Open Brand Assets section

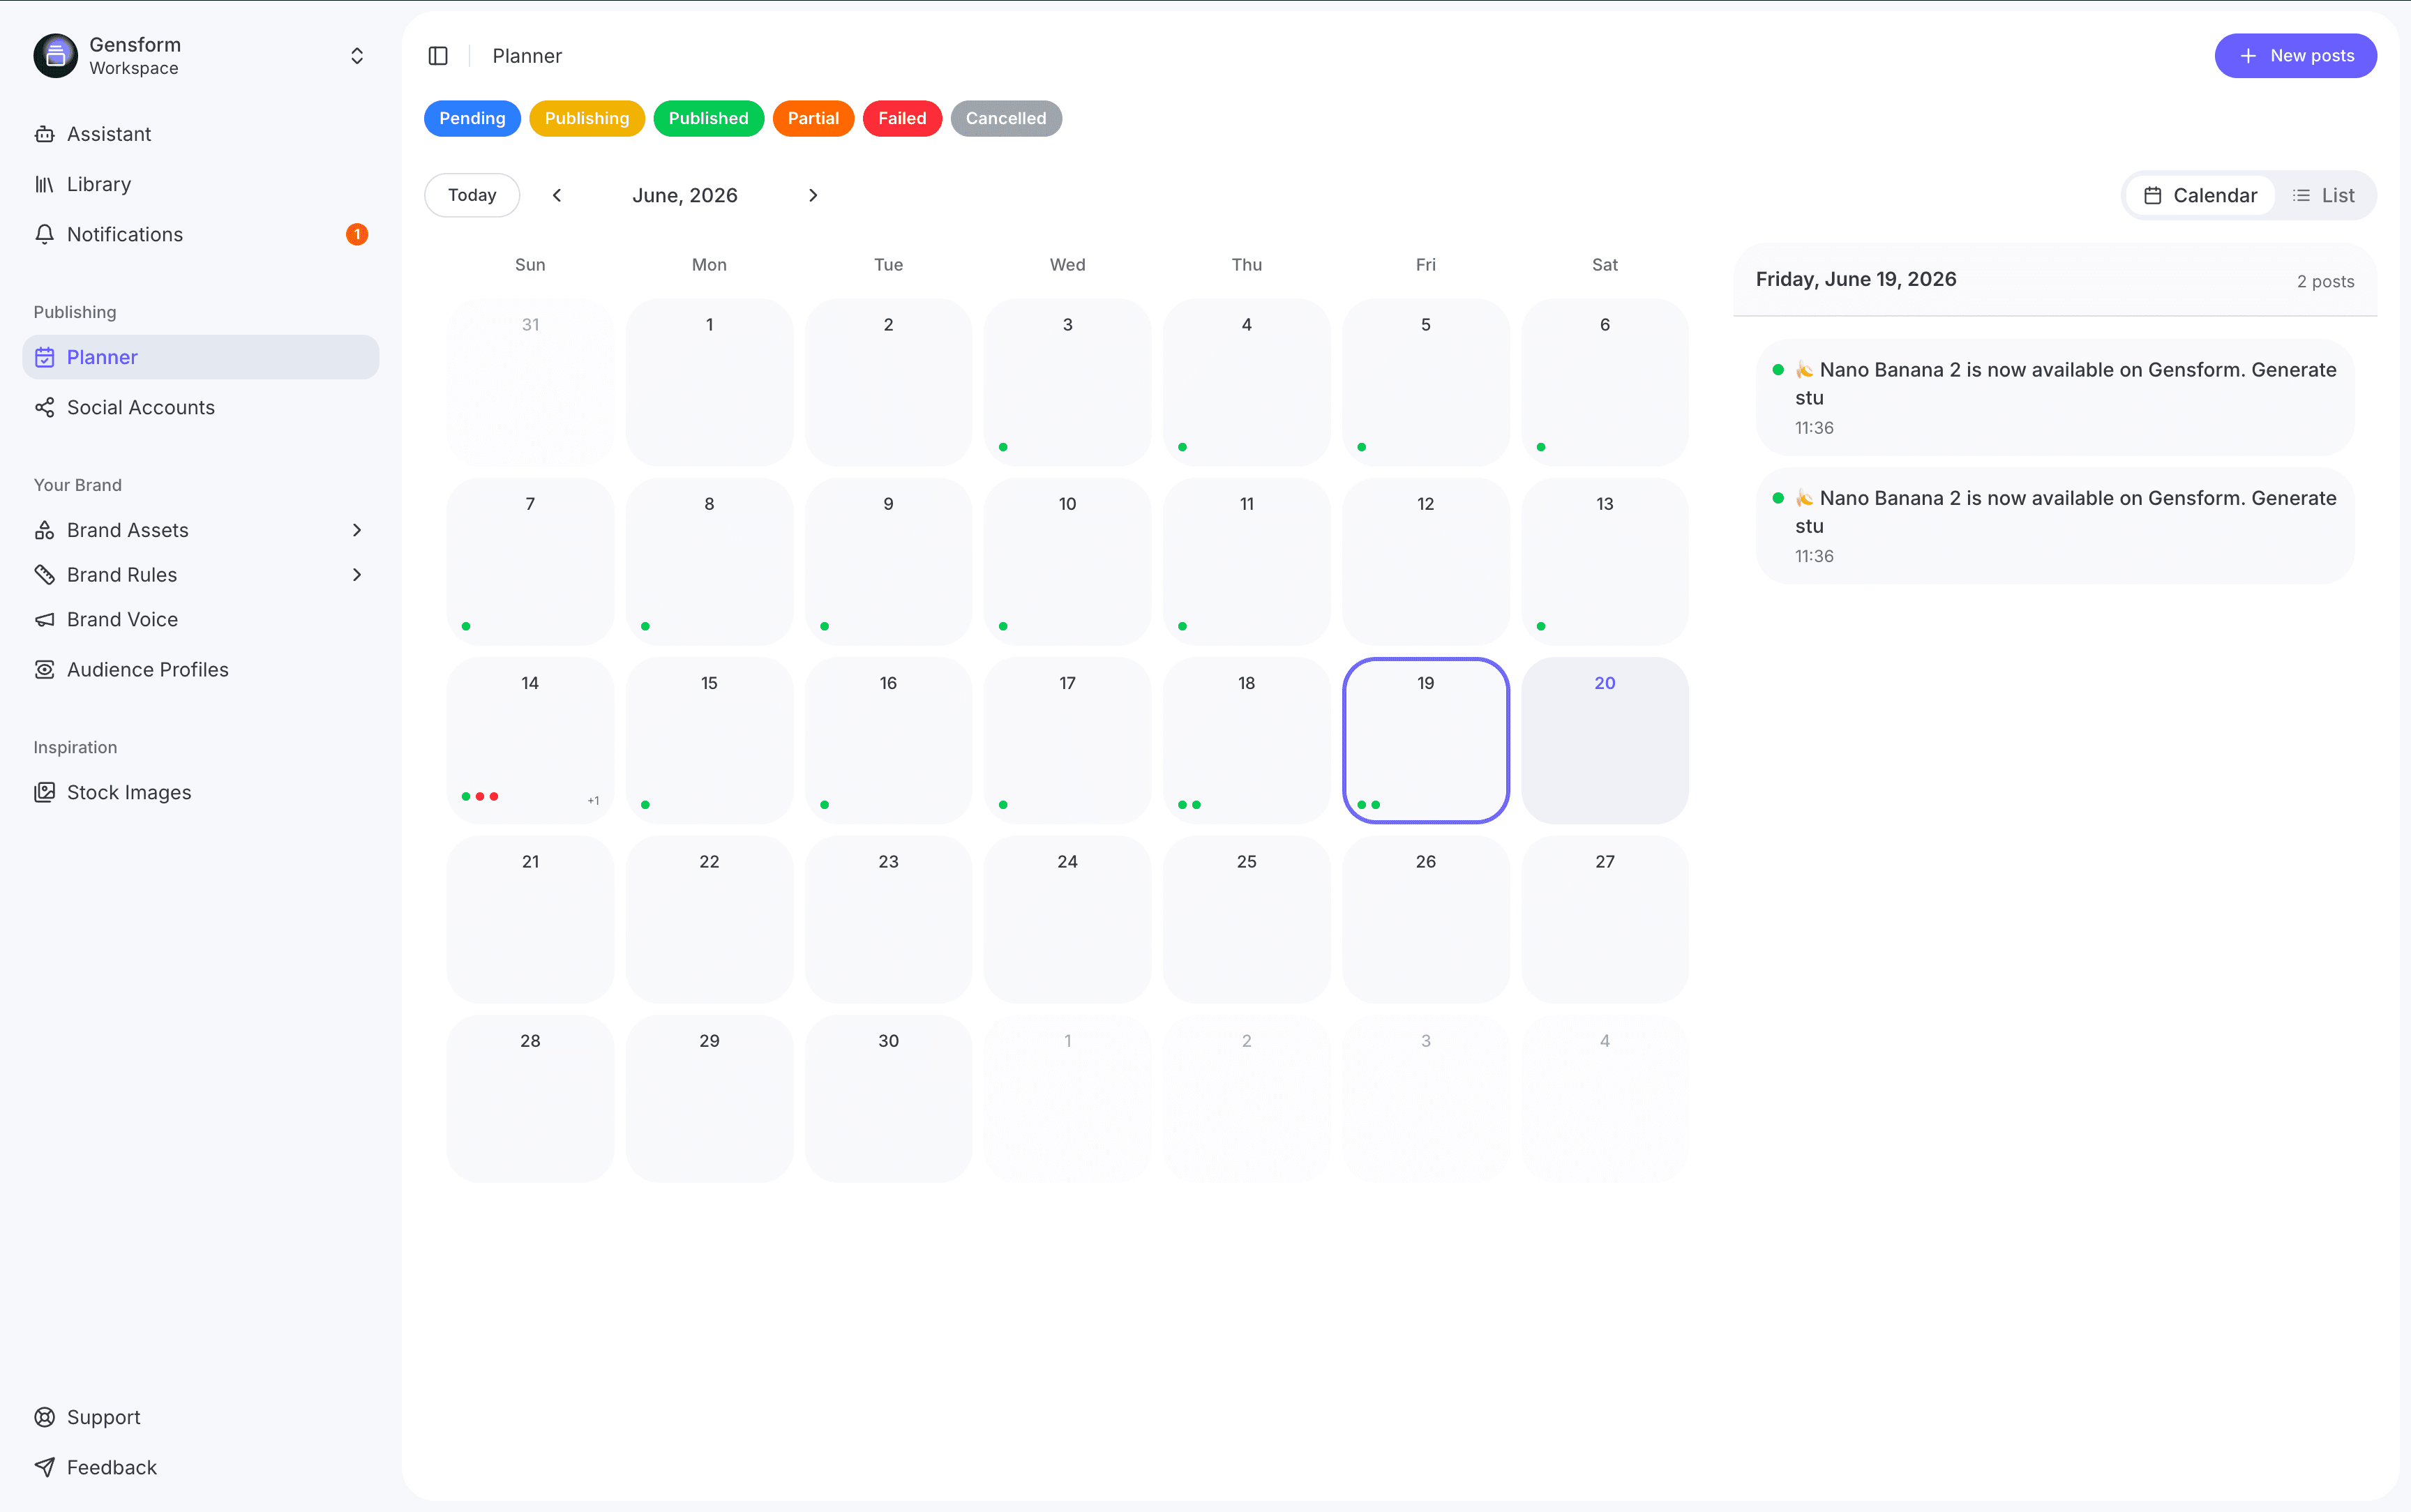tap(200, 530)
